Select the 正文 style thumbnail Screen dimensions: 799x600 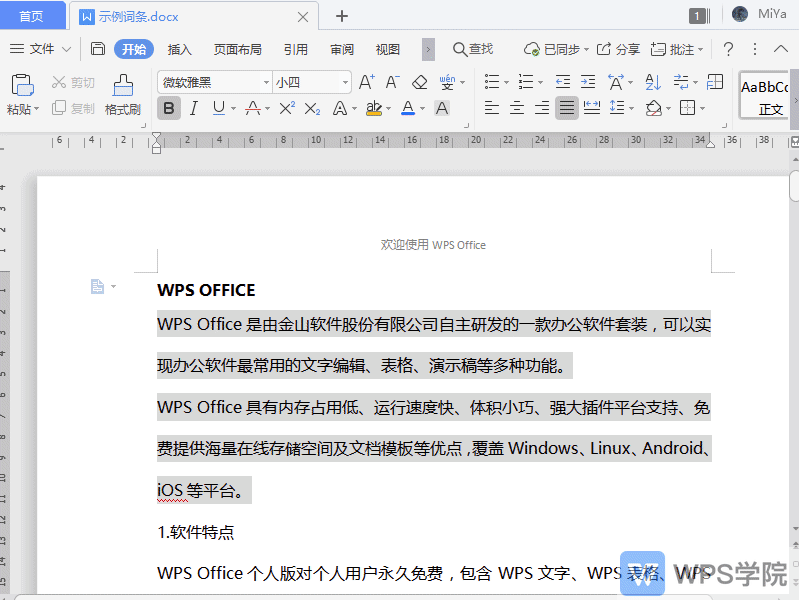[x=764, y=95]
